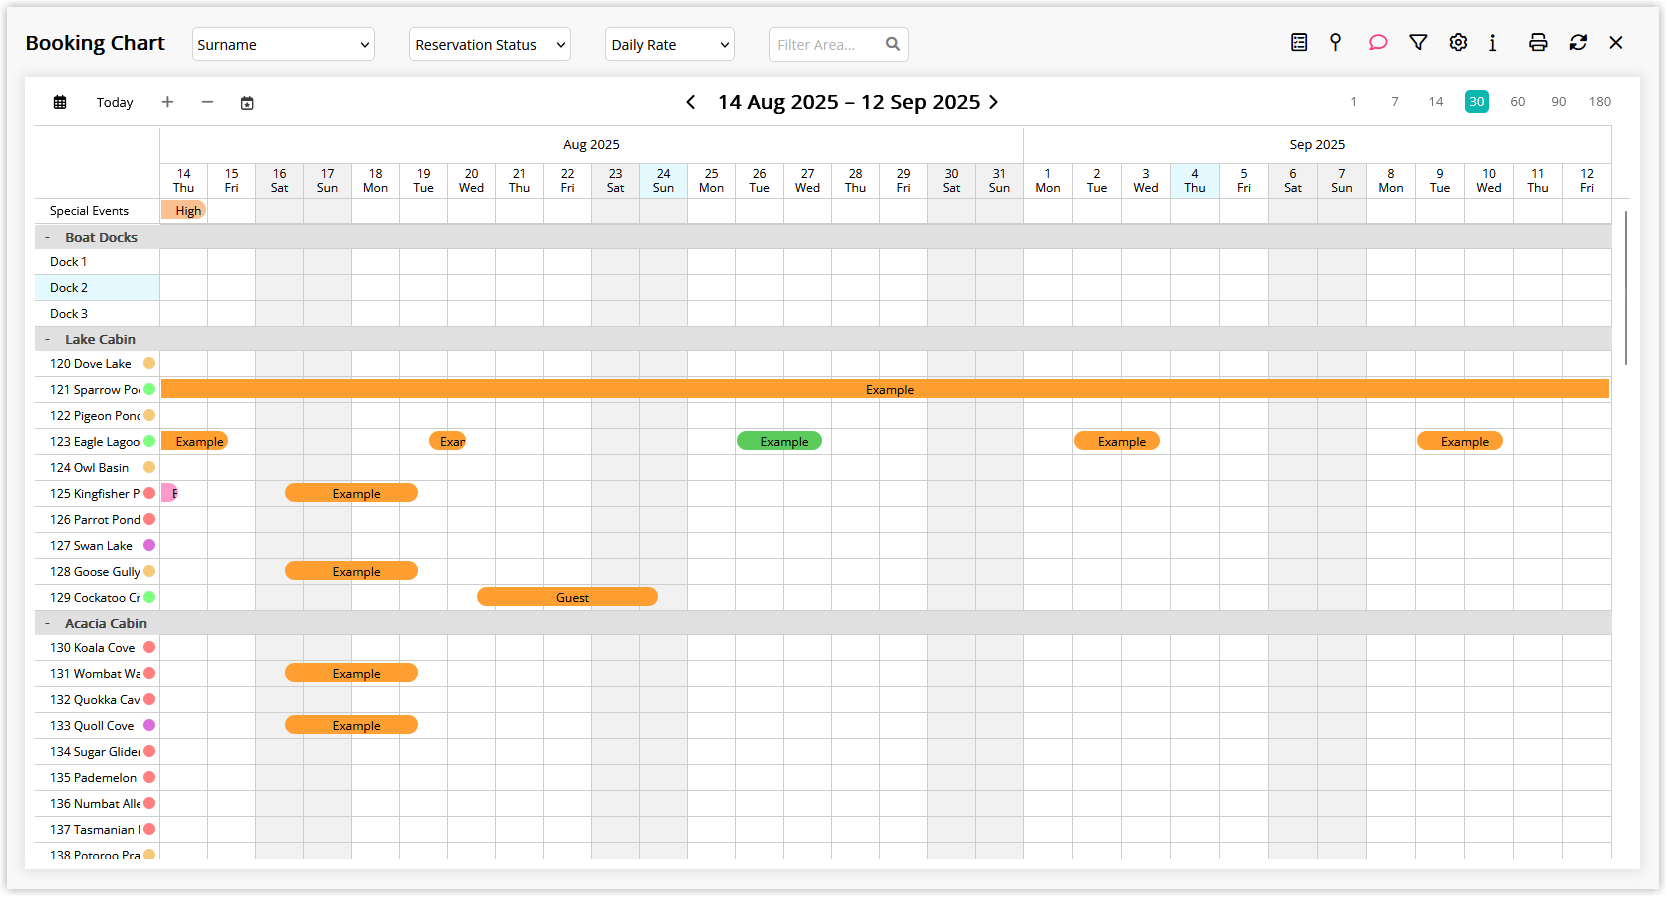This screenshot has width=1667, height=897.
Task: Open the Daily Rate dropdown
Action: coord(670,44)
